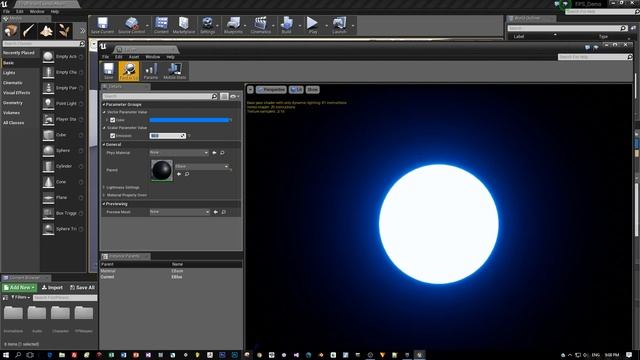Click Save Current in main toolbar

(x=102, y=25)
